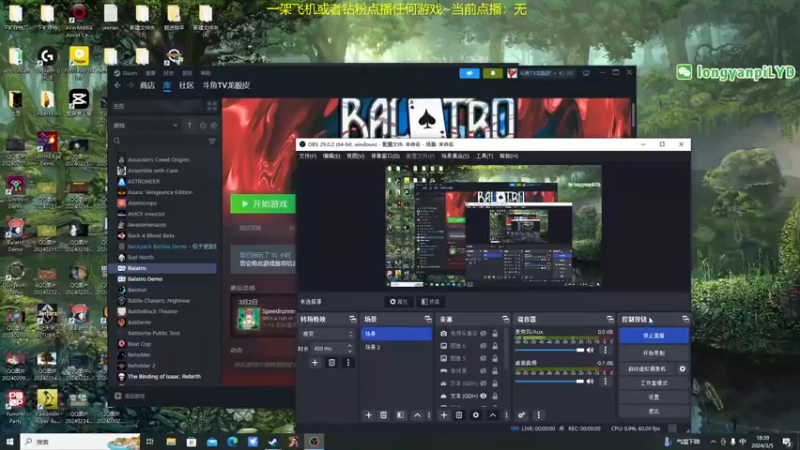Open Mic/Aux channel three-dot menu
This screenshot has height=450, width=800.
pos(606,350)
